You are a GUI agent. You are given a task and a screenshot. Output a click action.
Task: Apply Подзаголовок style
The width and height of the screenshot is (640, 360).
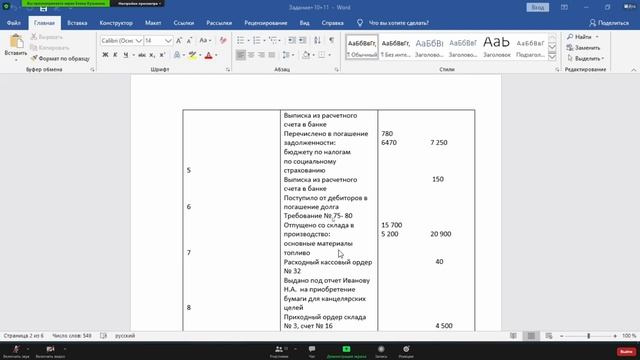tap(530, 47)
